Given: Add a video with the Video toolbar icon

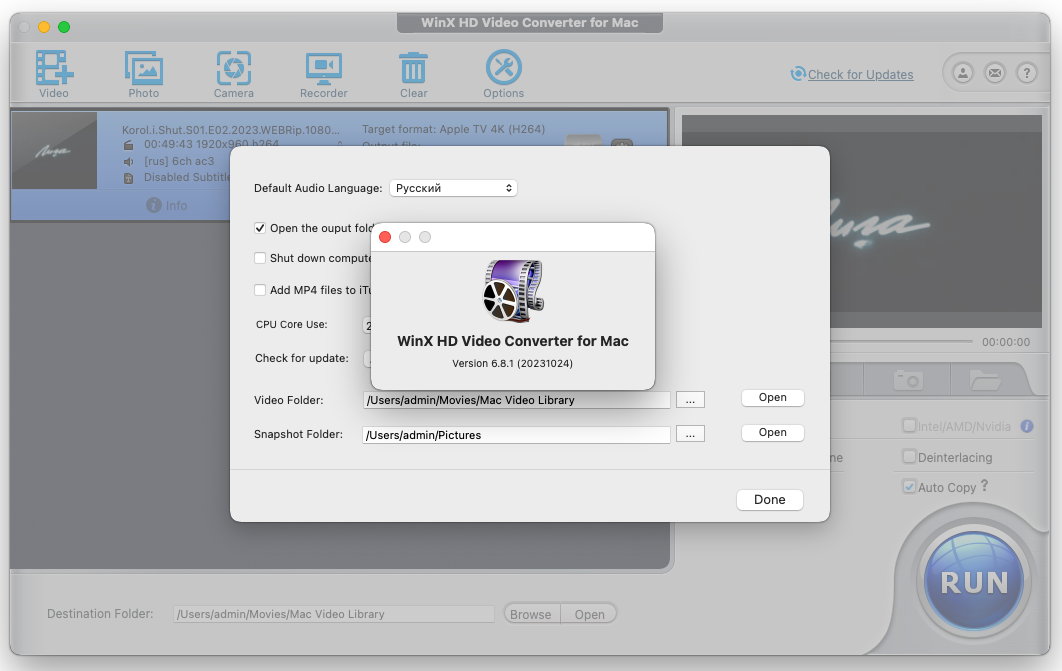Looking at the screenshot, I should [54, 74].
